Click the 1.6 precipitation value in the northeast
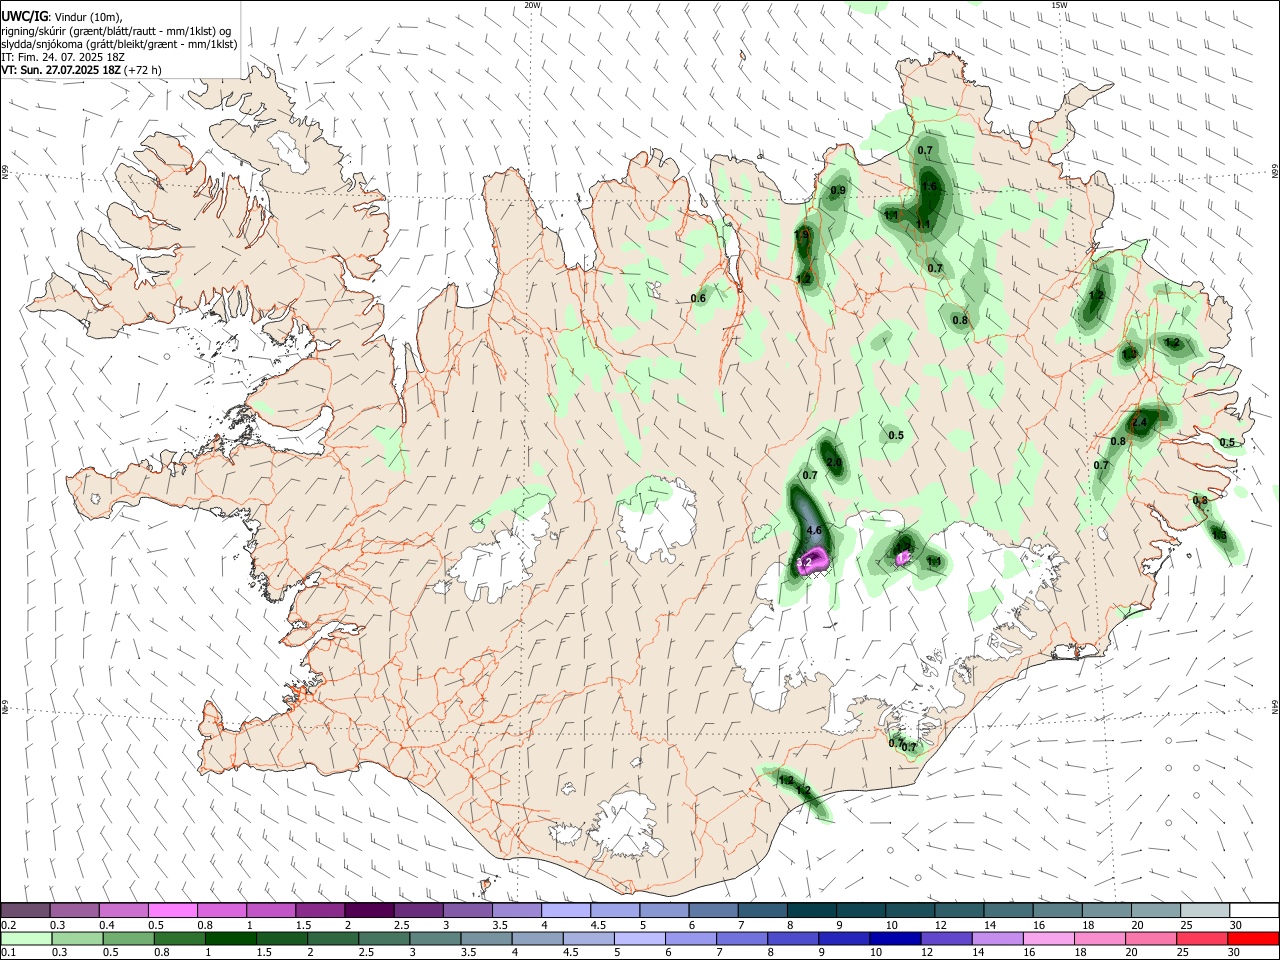This screenshot has height=960, width=1280. 929,186
